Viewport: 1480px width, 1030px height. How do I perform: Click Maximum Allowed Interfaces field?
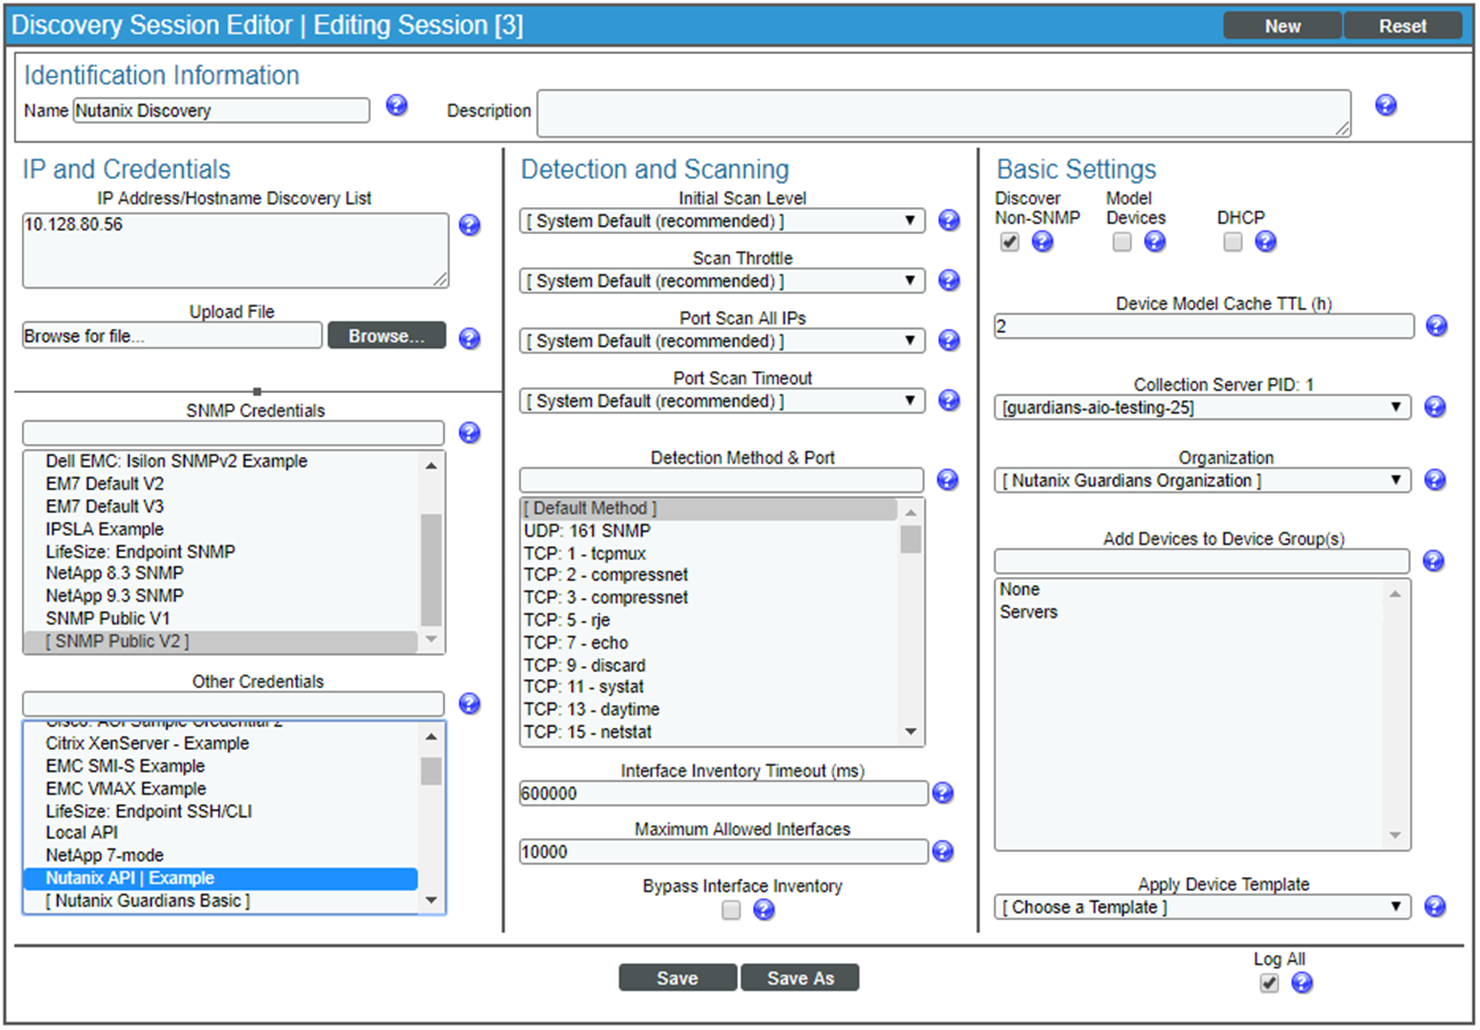coord(723,851)
